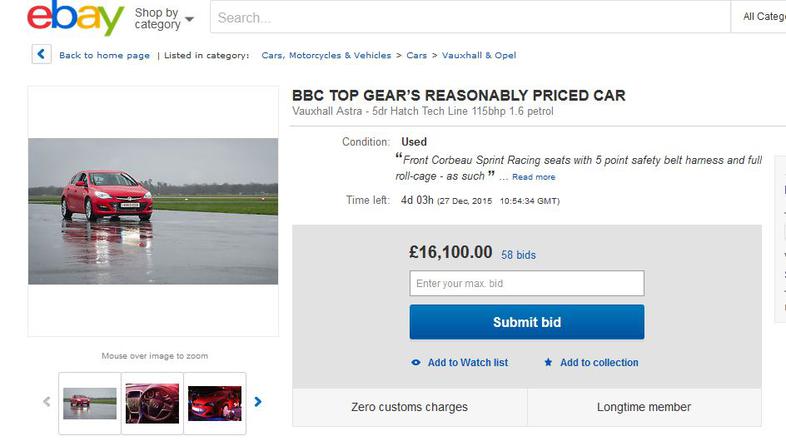
Task: Show previous thumbnails with left arrow
Action: 46,402
